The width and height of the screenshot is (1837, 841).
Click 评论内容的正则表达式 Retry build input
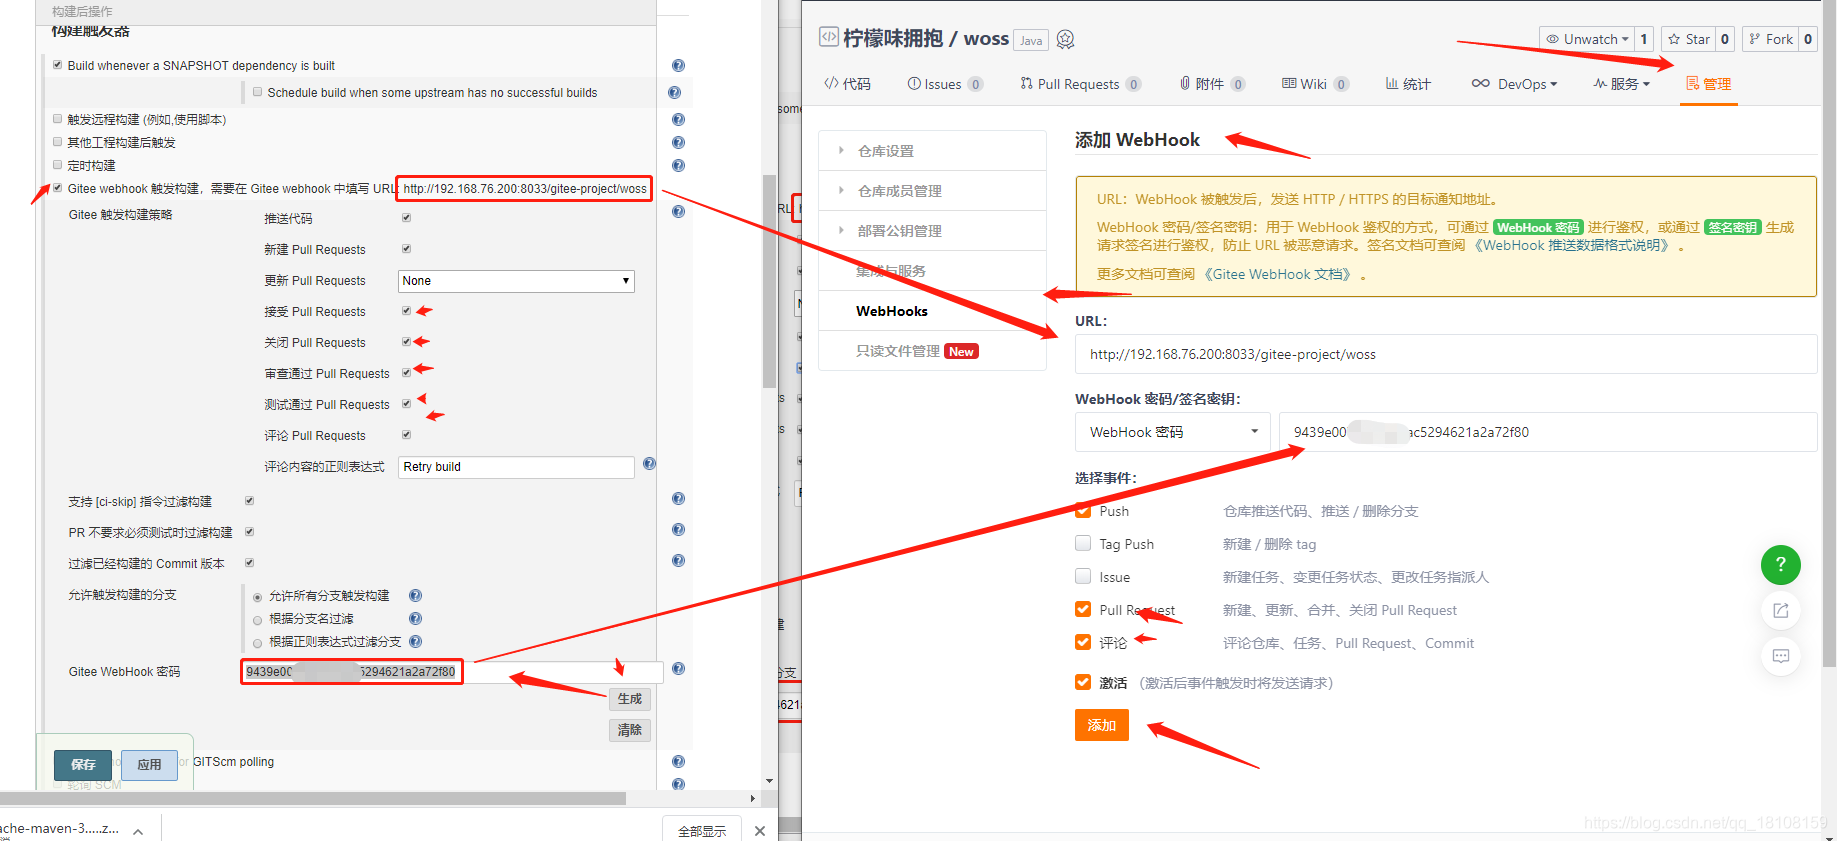coord(516,467)
